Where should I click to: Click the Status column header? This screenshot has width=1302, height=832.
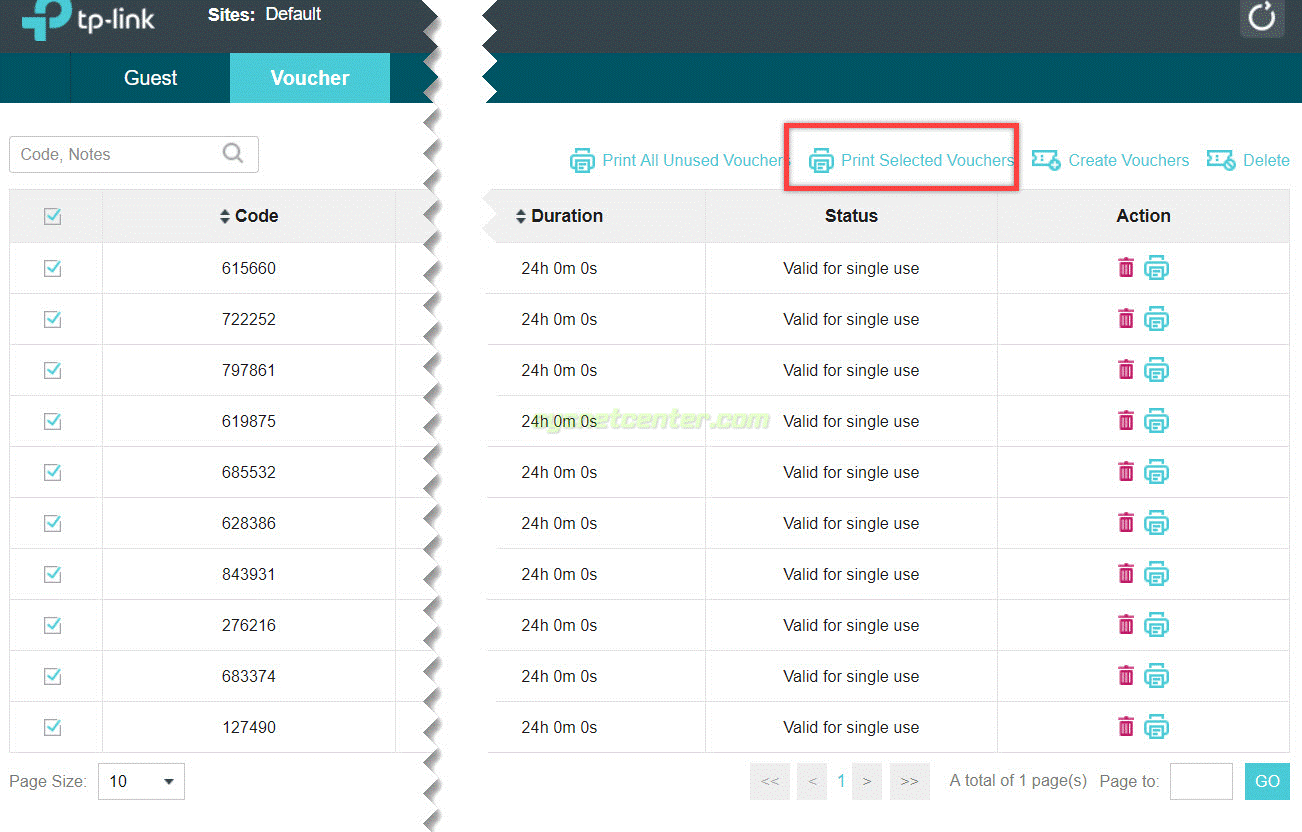click(x=851, y=216)
